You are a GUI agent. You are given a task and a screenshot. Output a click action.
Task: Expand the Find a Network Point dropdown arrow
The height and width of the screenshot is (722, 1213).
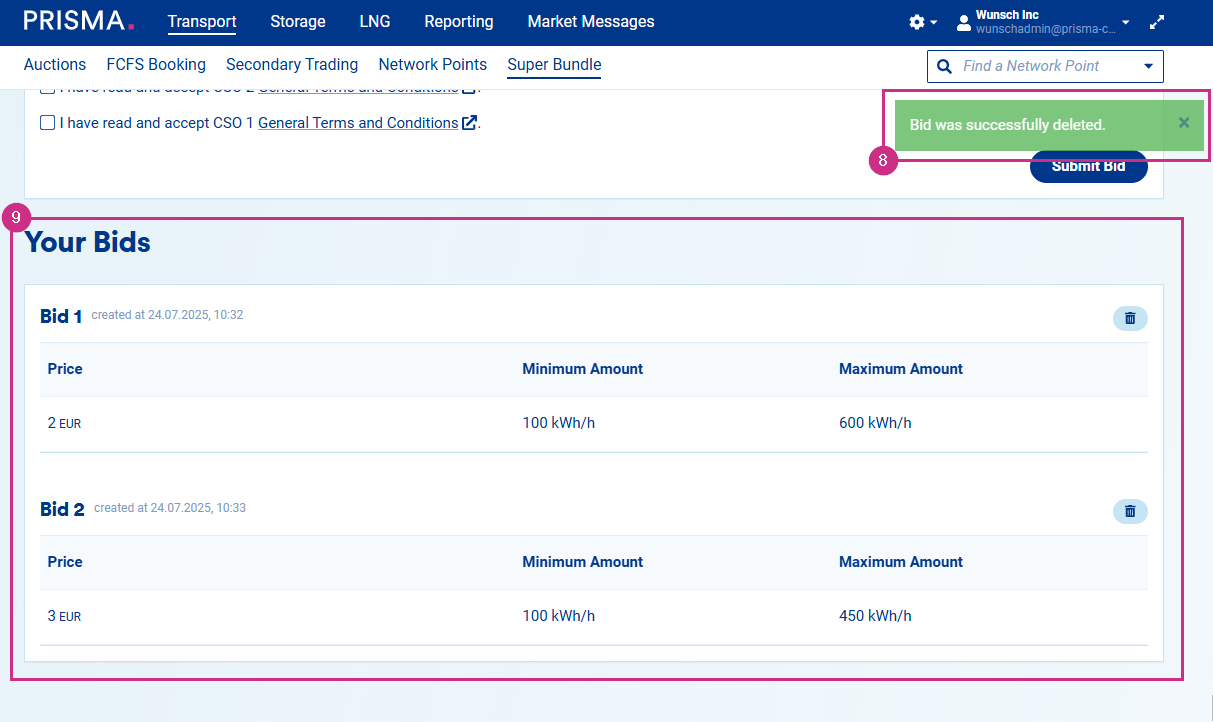tap(1147, 66)
